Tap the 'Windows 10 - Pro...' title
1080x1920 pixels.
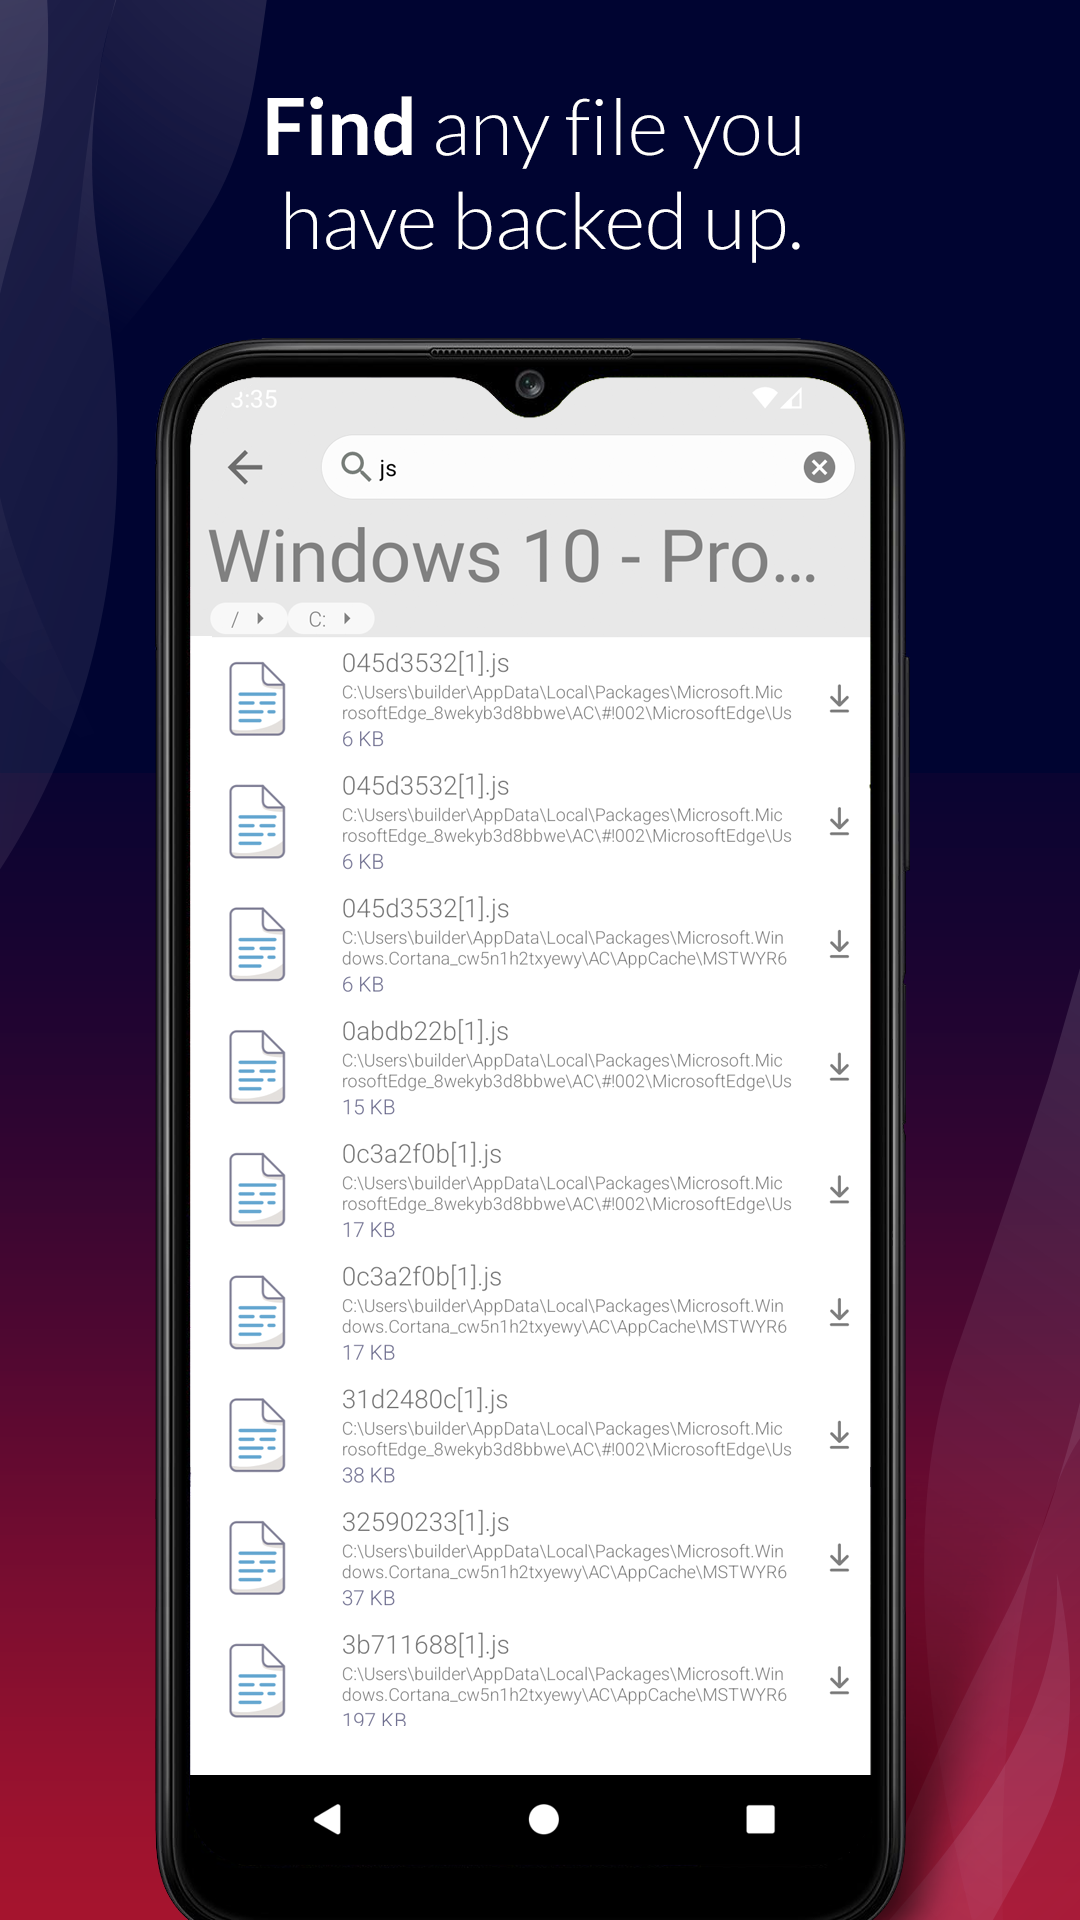pos(512,556)
